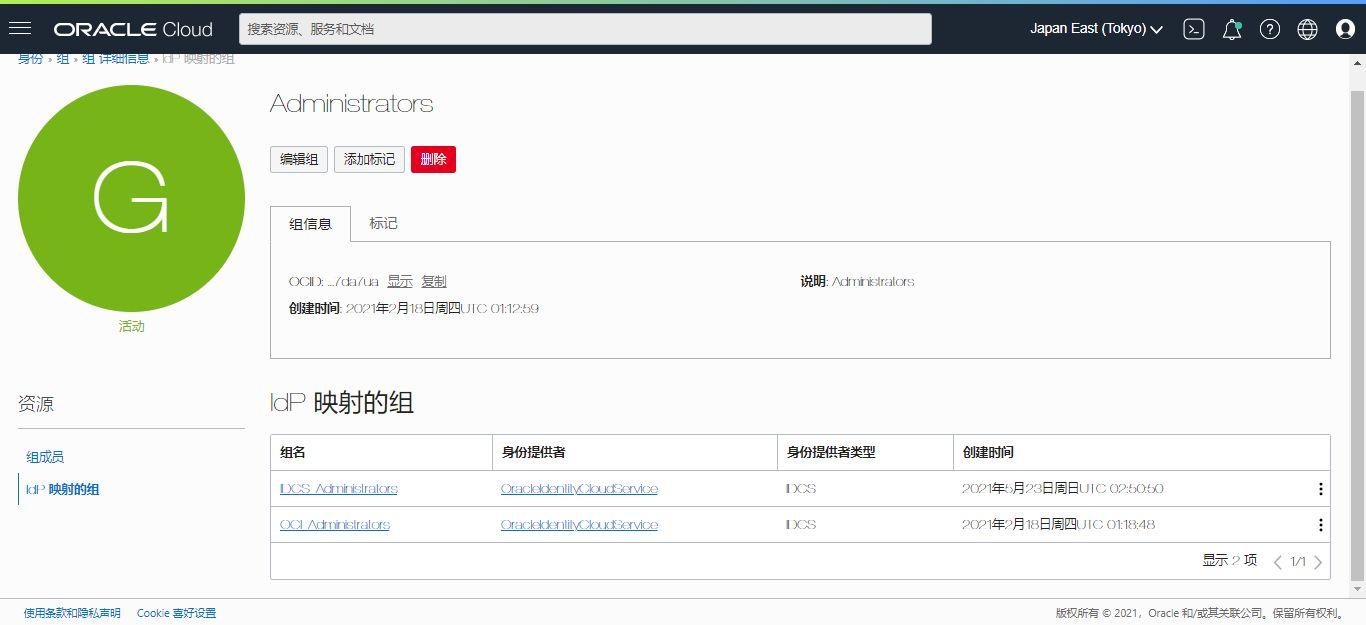The height and width of the screenshot is (625, 1366).
Task: Click the 活动 status label
Action: 131,327
